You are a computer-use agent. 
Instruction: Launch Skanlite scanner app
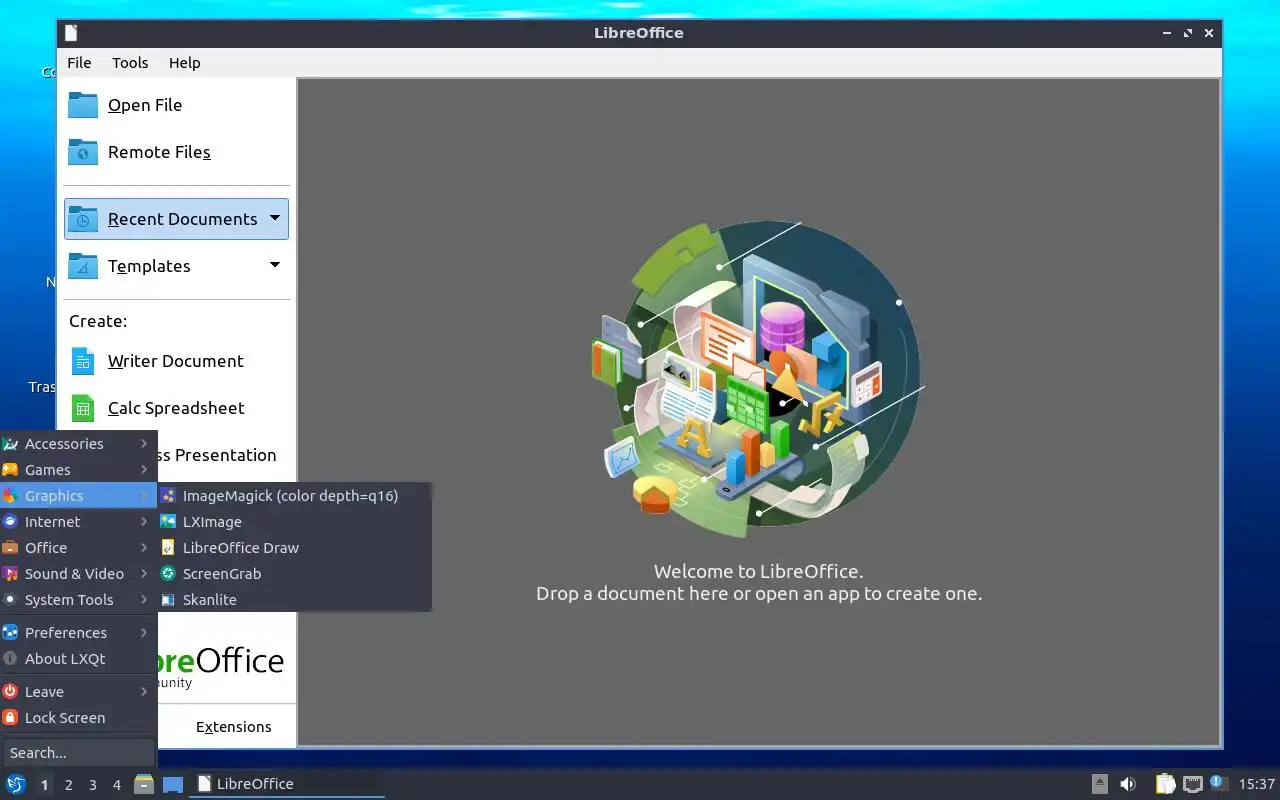point(295,600)
